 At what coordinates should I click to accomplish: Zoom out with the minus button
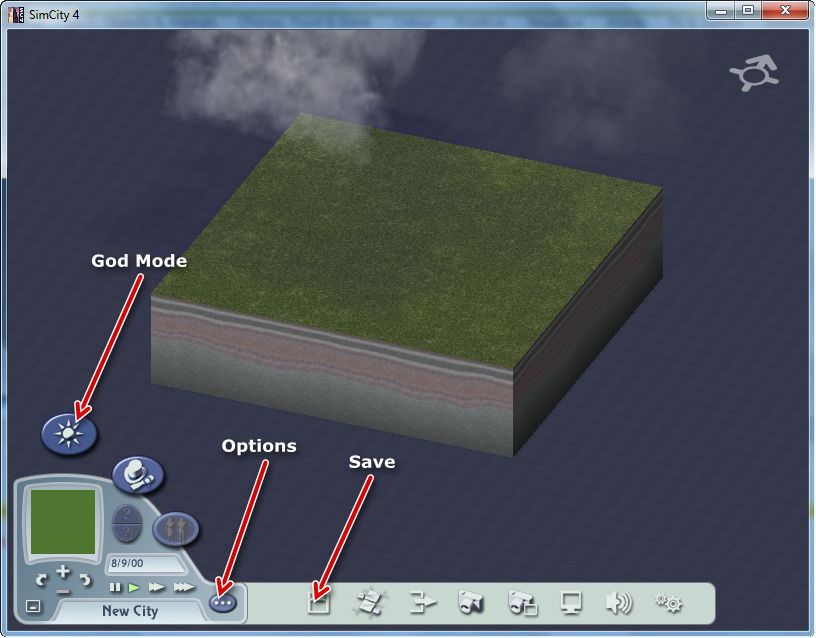(62, 592)
